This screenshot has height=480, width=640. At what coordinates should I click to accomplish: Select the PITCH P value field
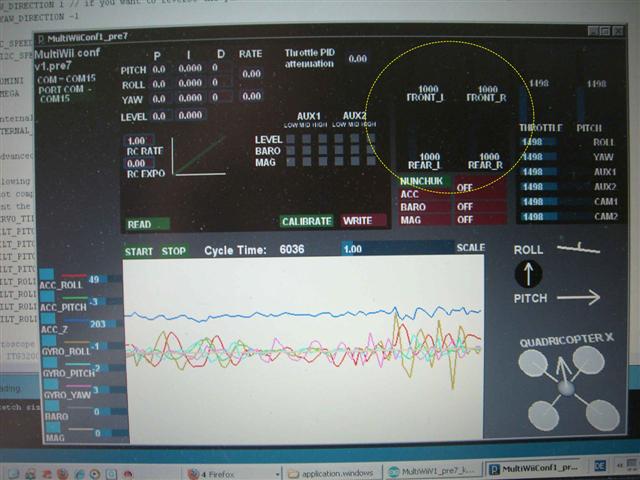point(160,69)
